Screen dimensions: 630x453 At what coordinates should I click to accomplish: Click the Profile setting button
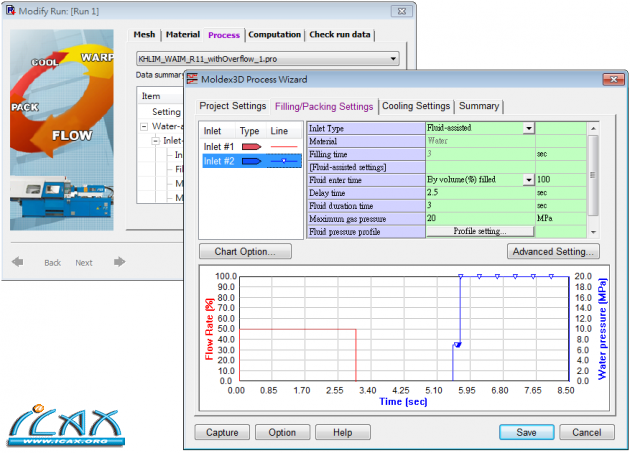pos(479,231)
